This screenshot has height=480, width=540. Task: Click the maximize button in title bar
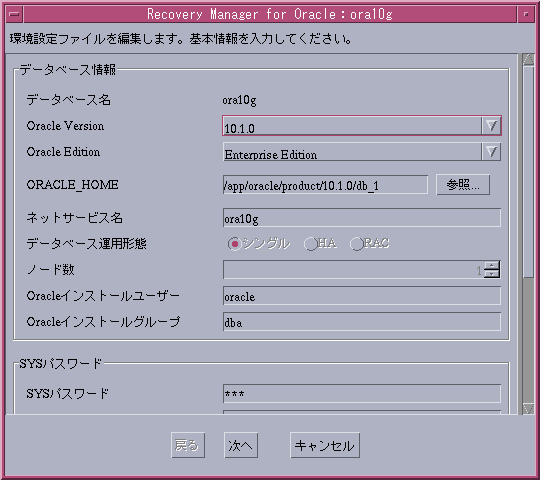[526, 14]
